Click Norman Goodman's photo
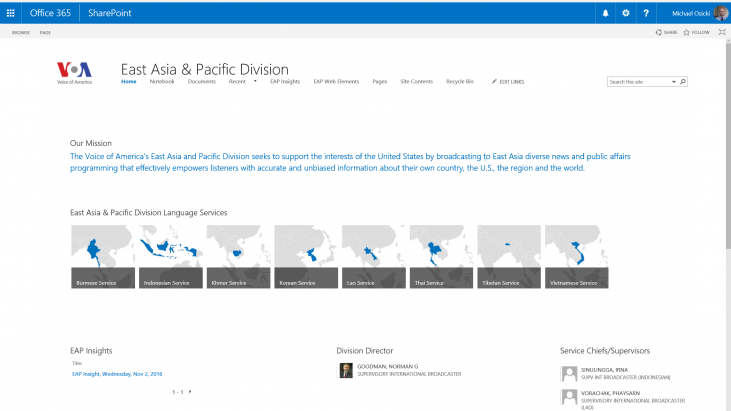The width and height of the screenshot is (731, 411). (346, 370)
